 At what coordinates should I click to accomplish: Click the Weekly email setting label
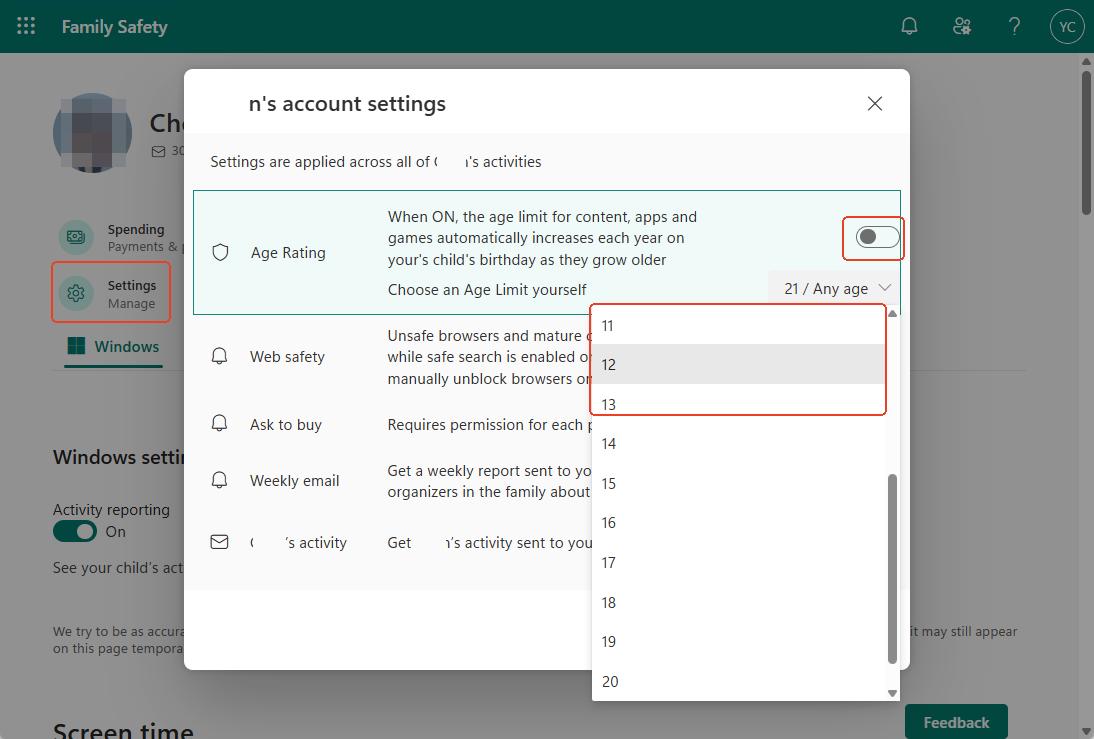(294, 481)
